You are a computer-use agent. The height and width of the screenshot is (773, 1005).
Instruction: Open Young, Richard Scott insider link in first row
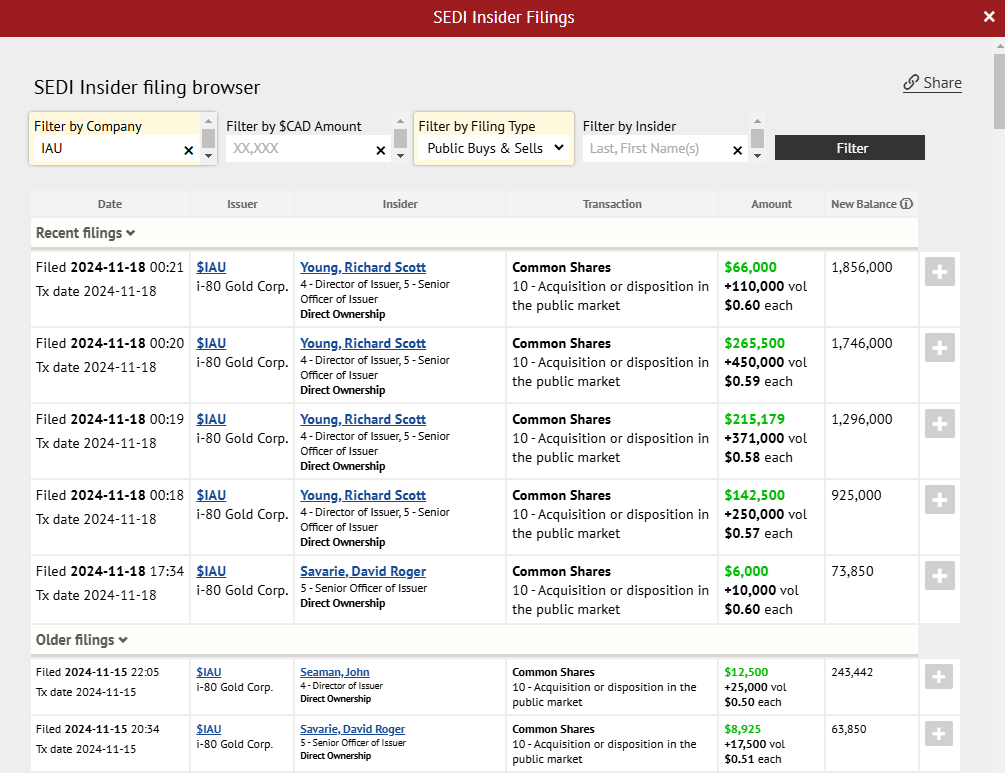point(363,267)
